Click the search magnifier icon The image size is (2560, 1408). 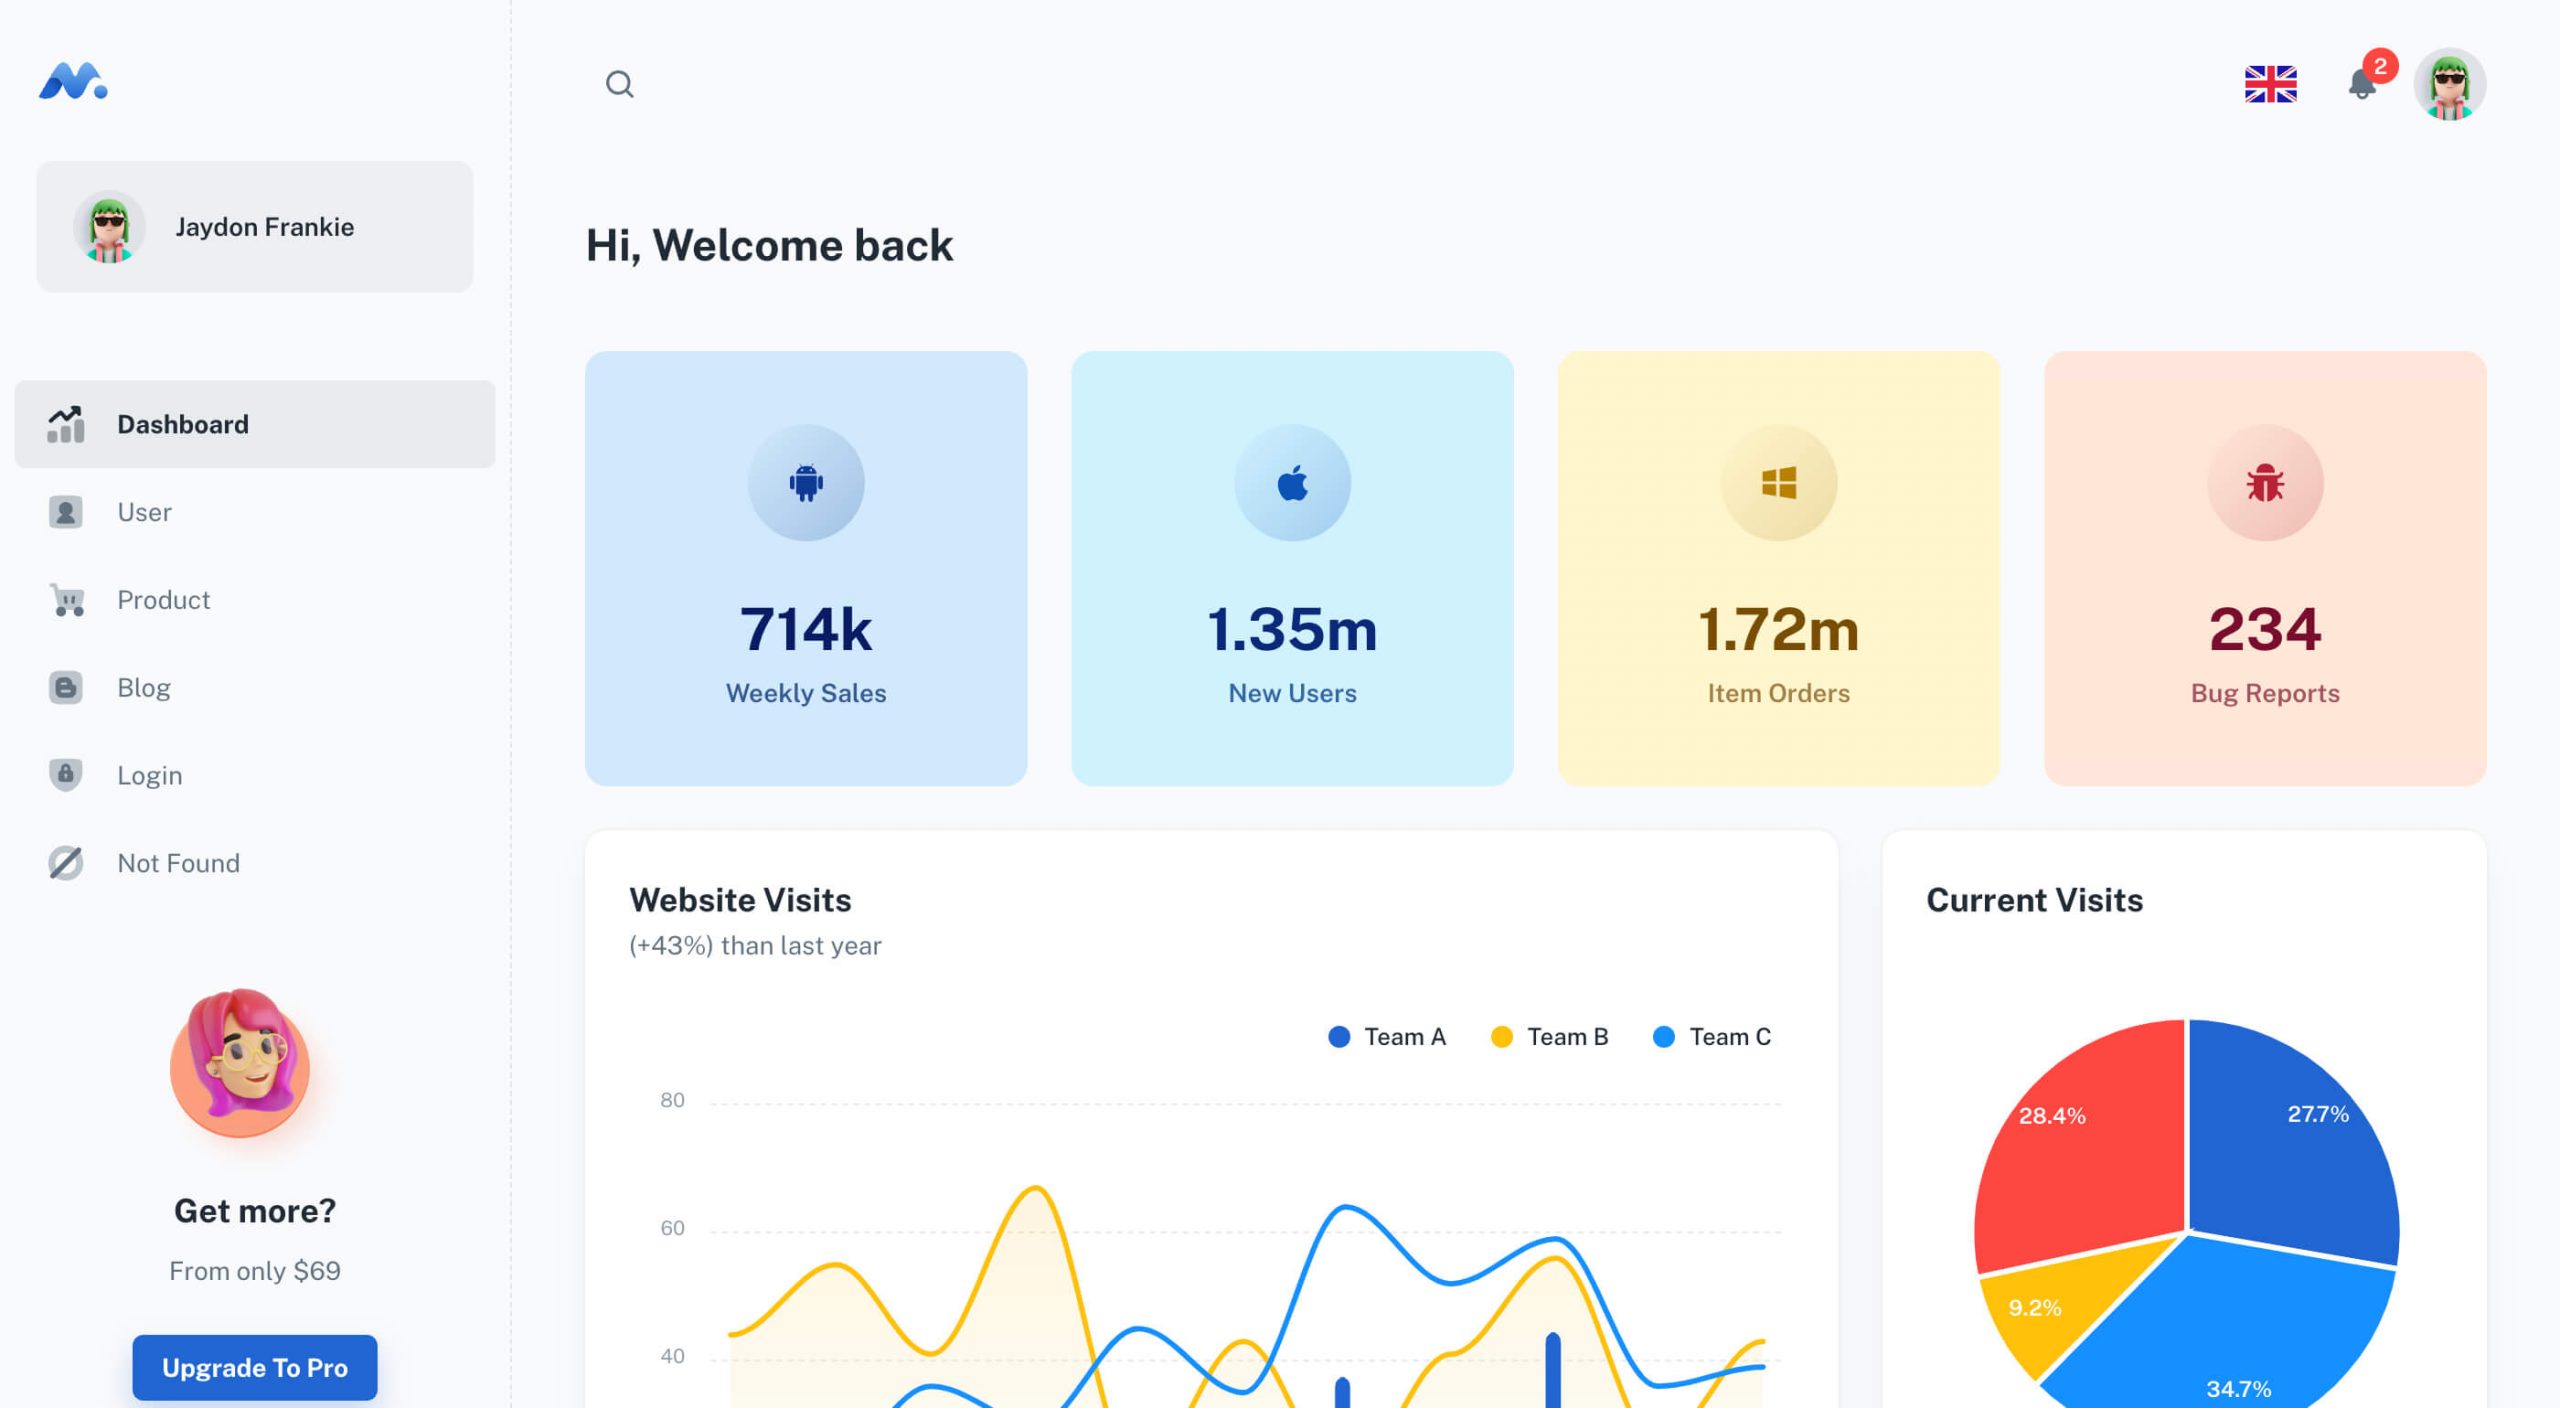tap(619, 84)
